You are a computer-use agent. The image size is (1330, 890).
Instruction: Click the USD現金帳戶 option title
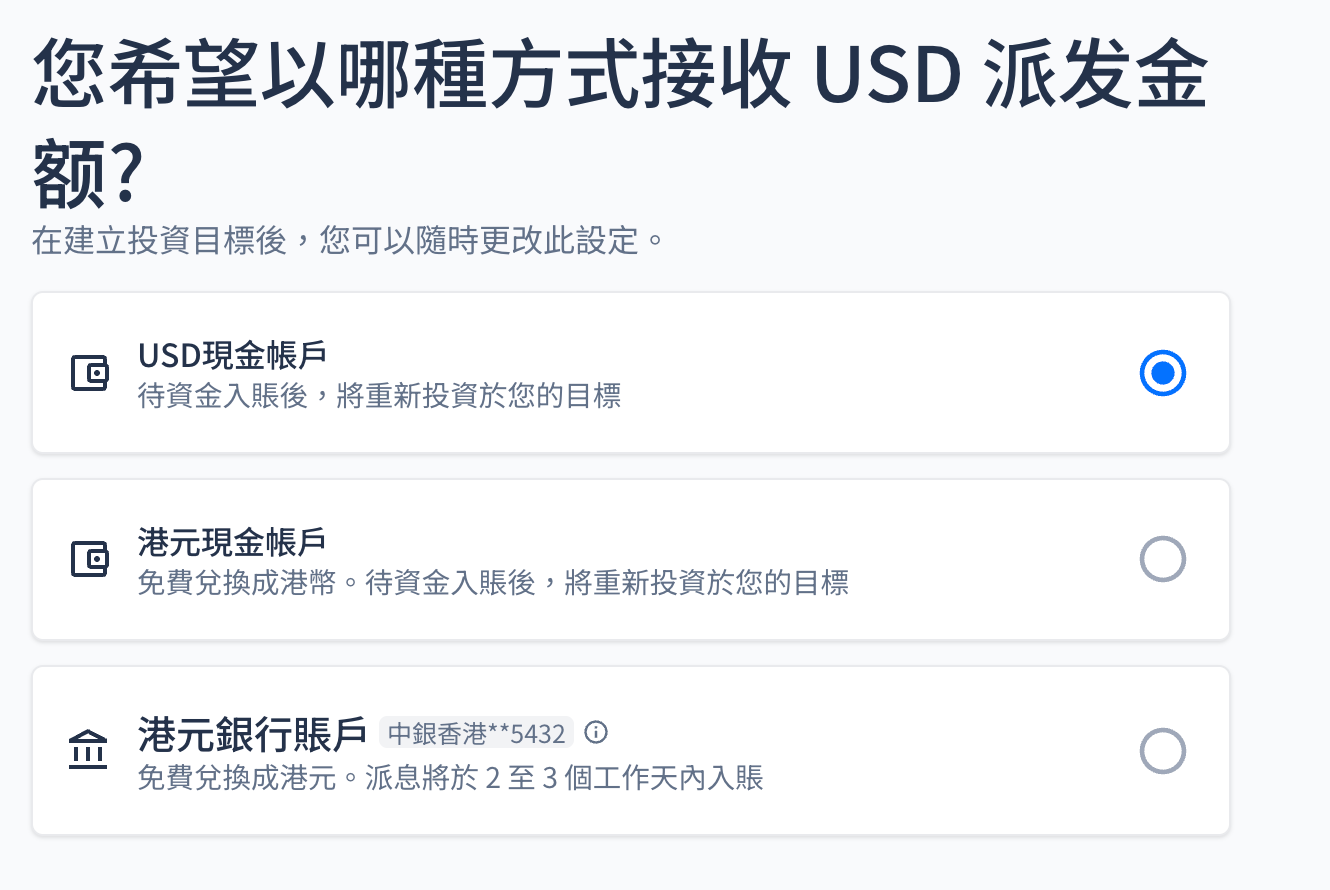pyautogui.click(x=232, y=355)
